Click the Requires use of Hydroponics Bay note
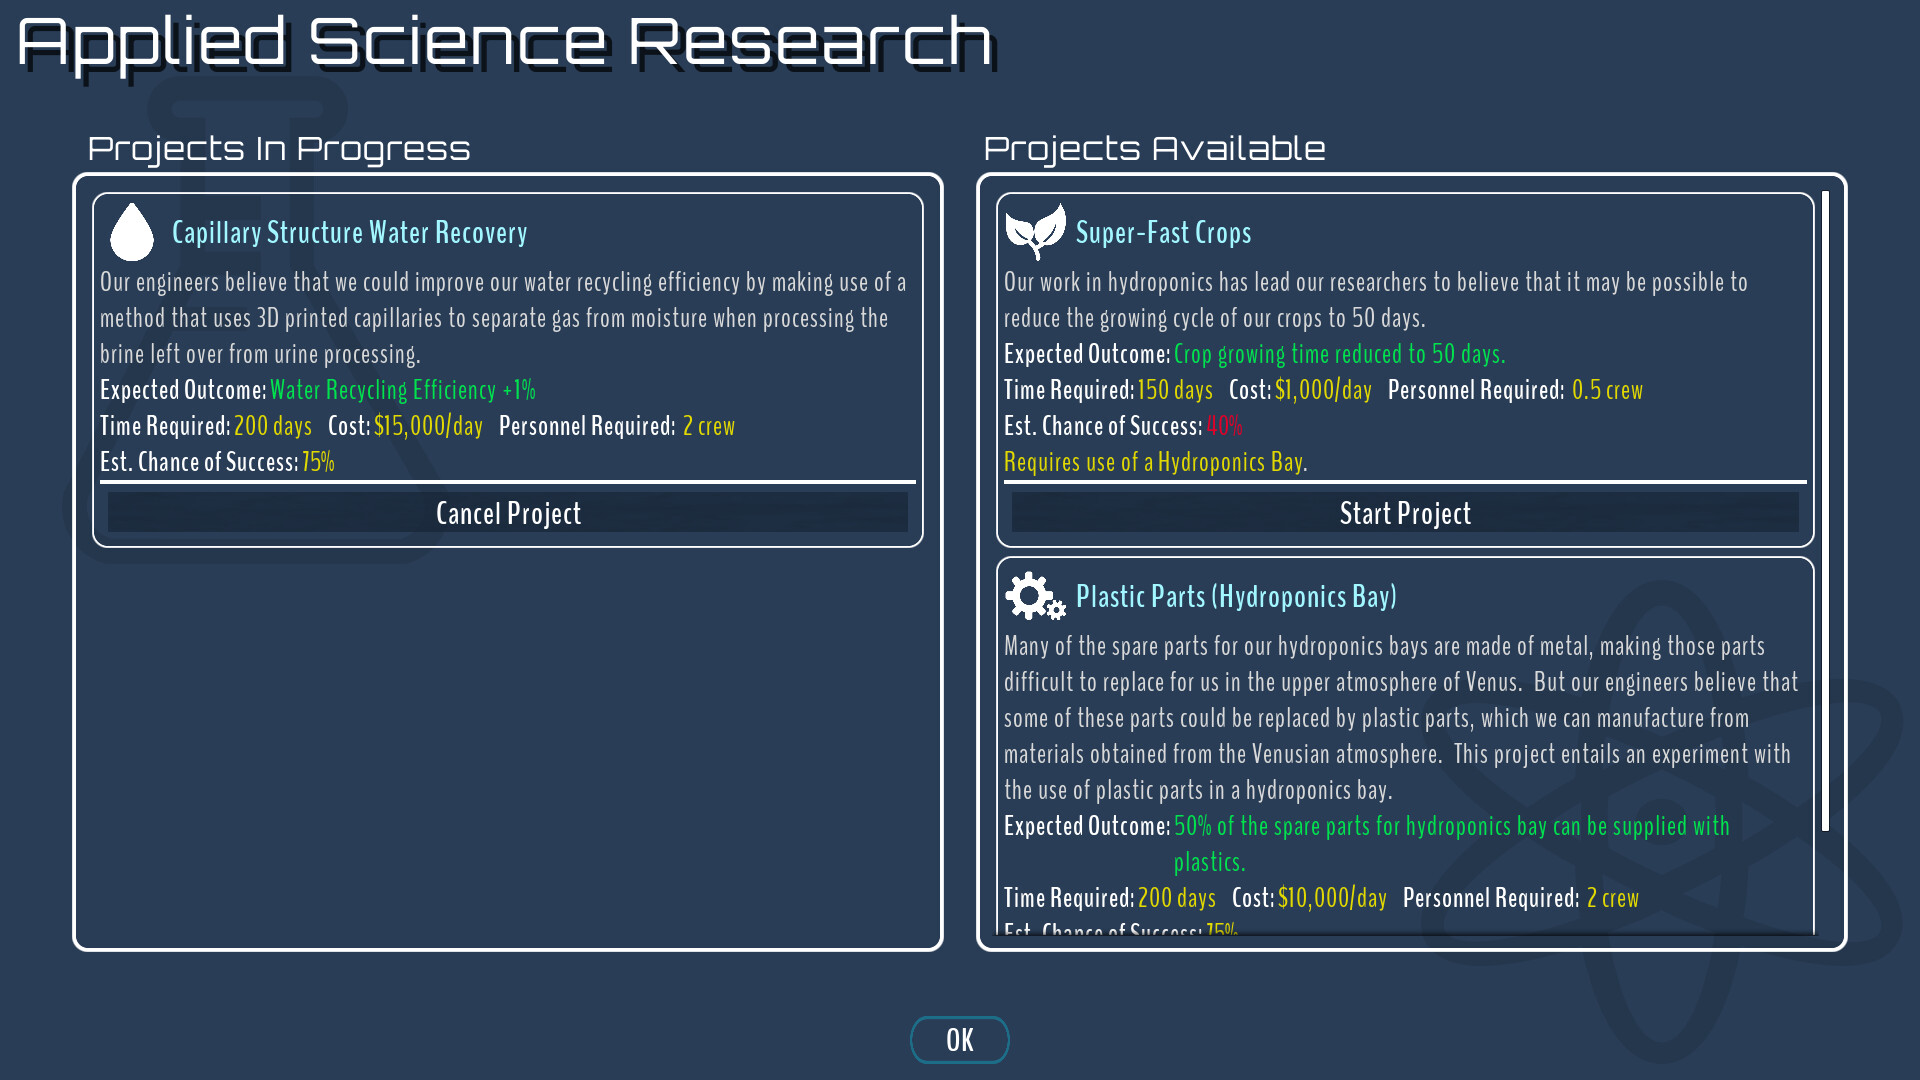This screenshot has width=1920, height=1080. coord(1155,462)
